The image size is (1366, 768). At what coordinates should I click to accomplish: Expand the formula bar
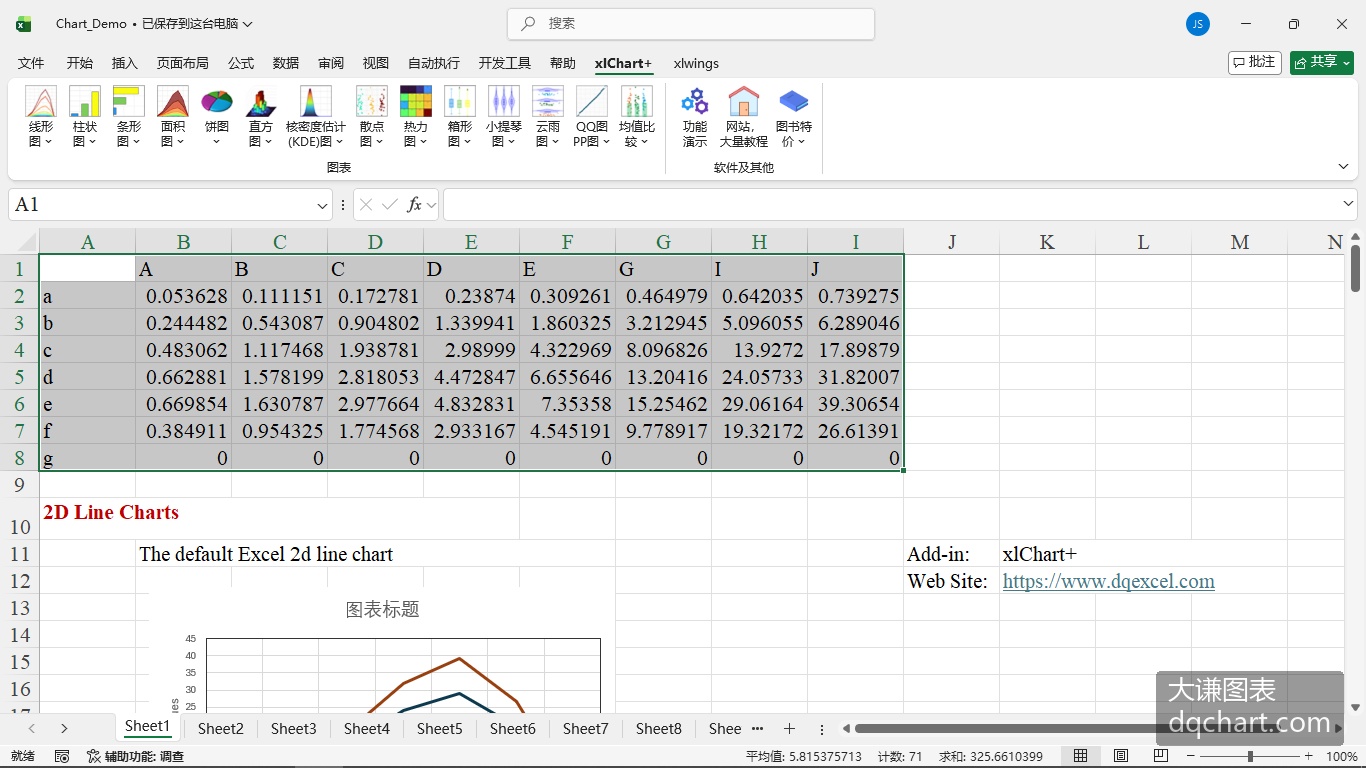tap(1348, 205)
